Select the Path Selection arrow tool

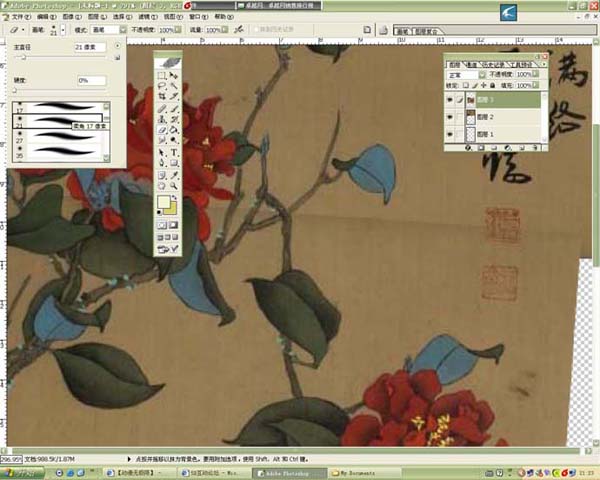[x=162, y=153]
